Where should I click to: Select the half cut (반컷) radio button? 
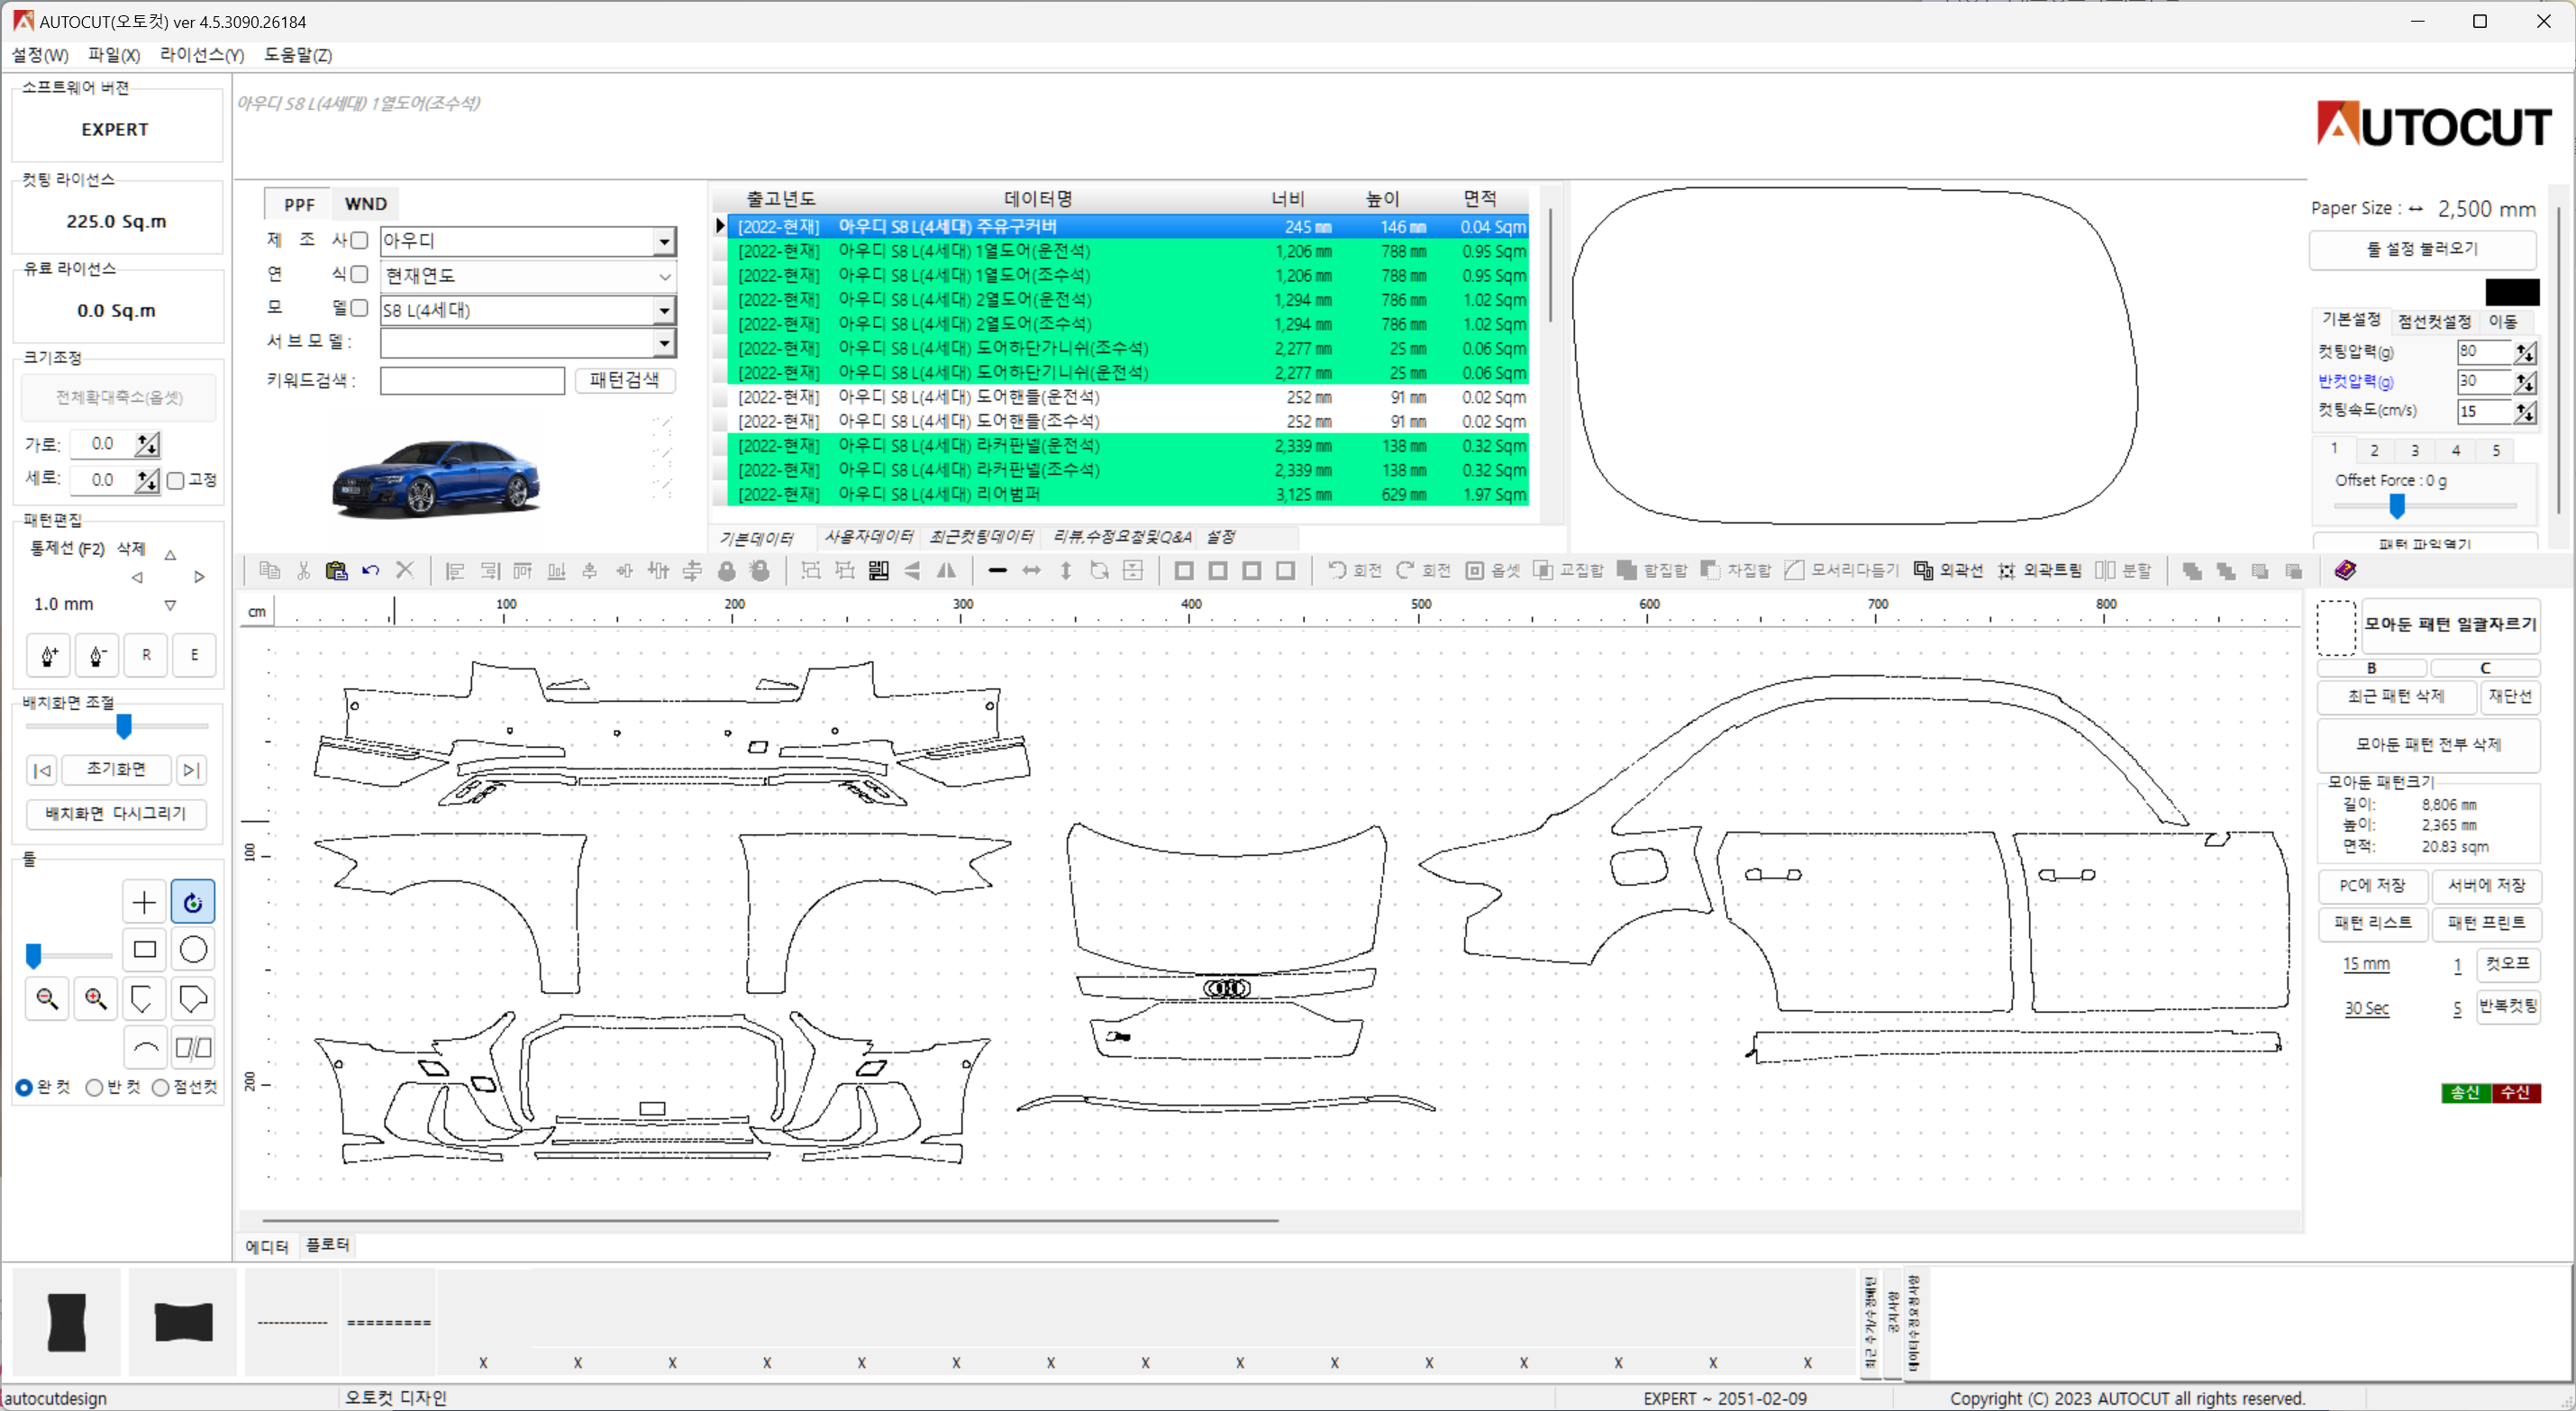tap(94, 1087)
